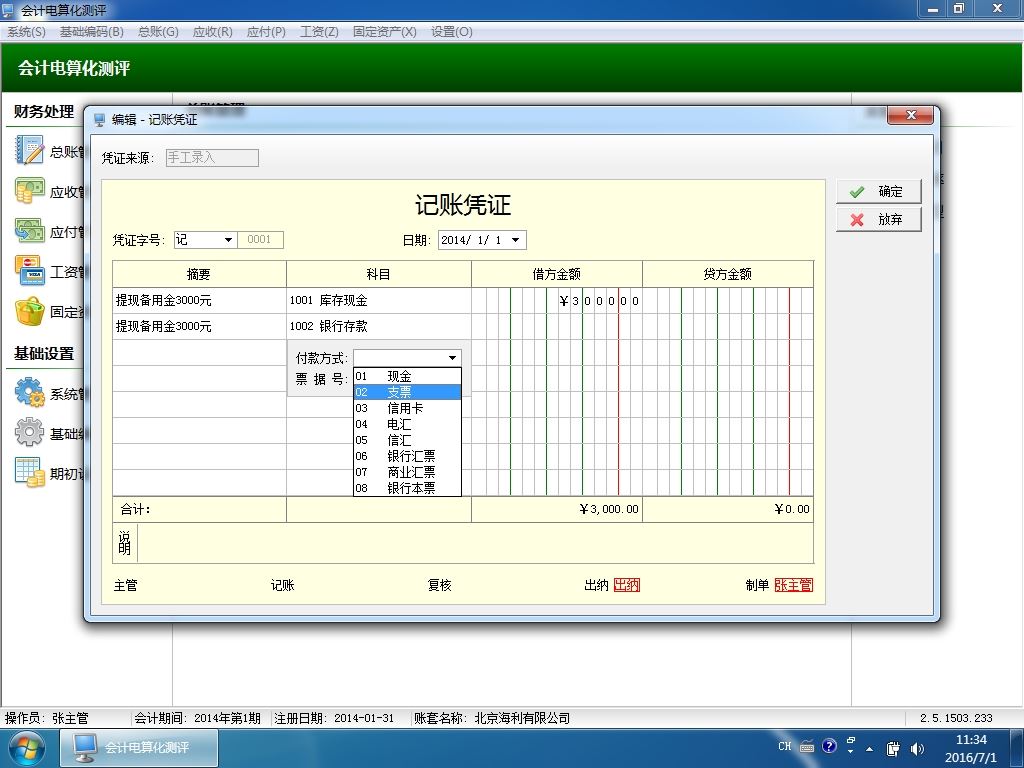The width and height of the screenshot is (1024, 768).
Task: Show hidden tray icons arrow
Action: (869, 749)
